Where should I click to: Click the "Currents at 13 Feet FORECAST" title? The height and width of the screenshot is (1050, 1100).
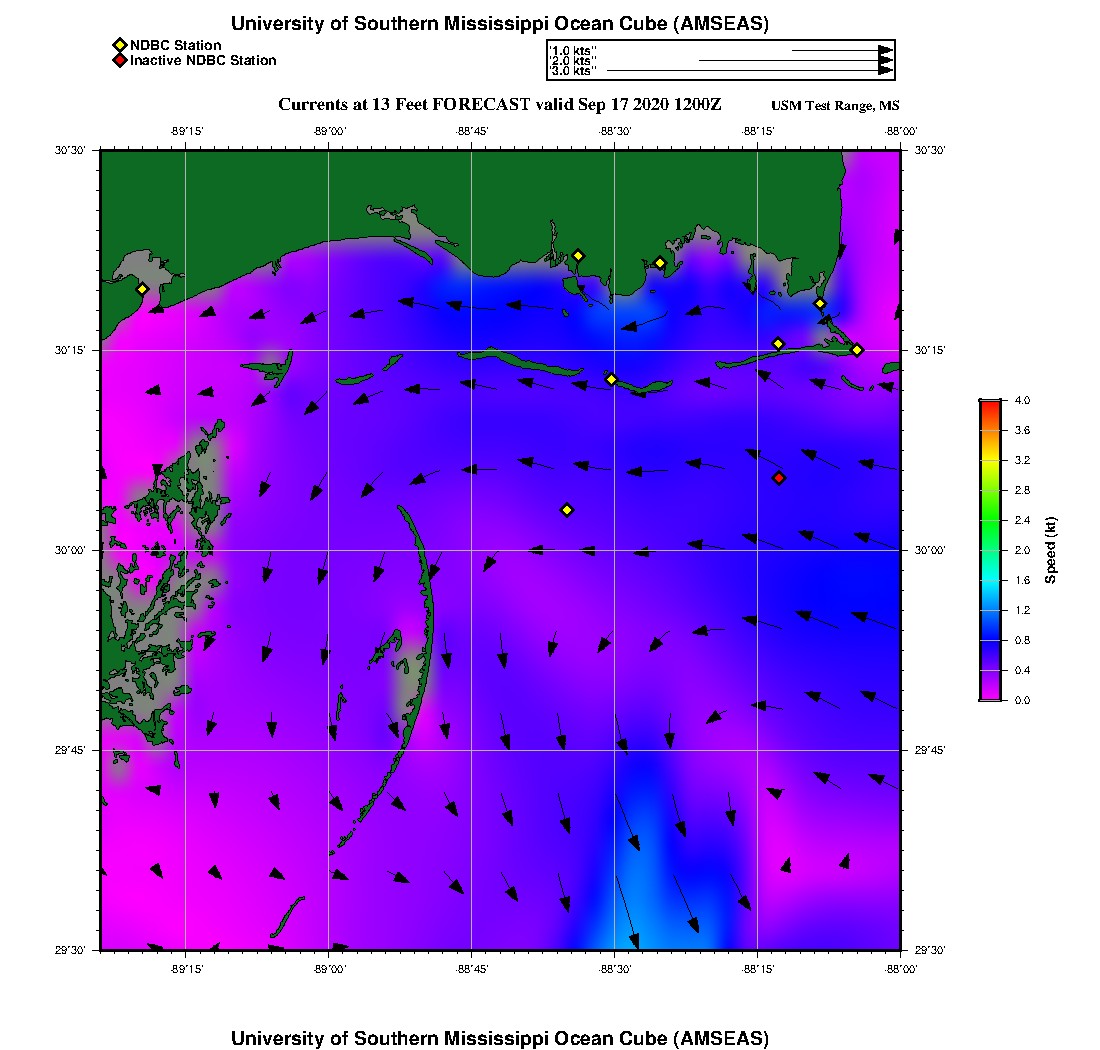pyautogui.click(x=499, y=105)
